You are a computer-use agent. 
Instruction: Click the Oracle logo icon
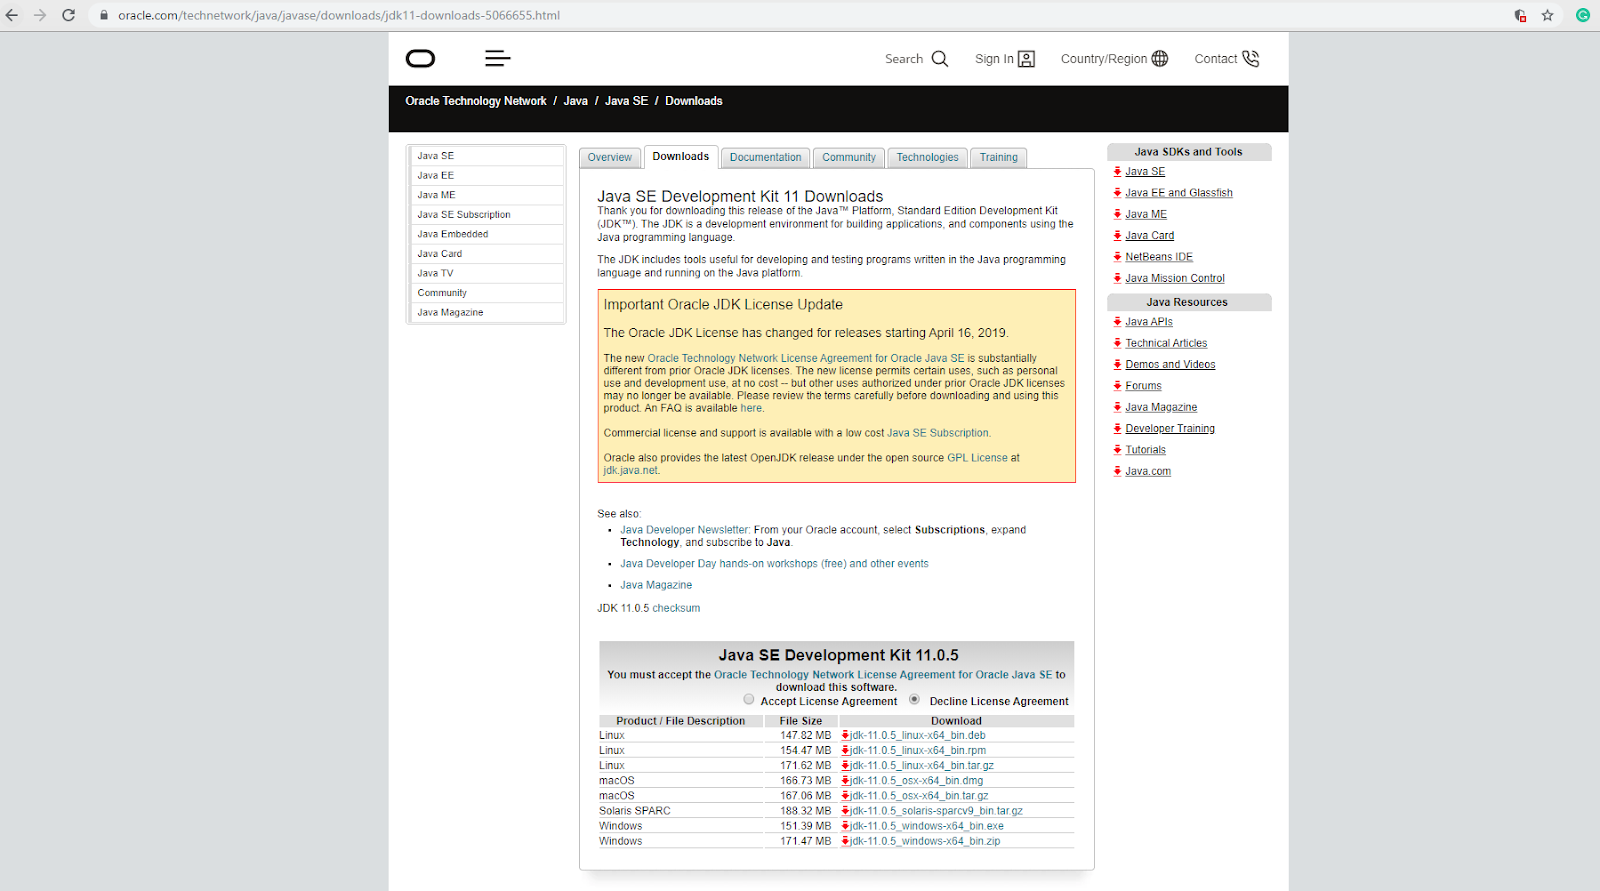tap(420, 59)
